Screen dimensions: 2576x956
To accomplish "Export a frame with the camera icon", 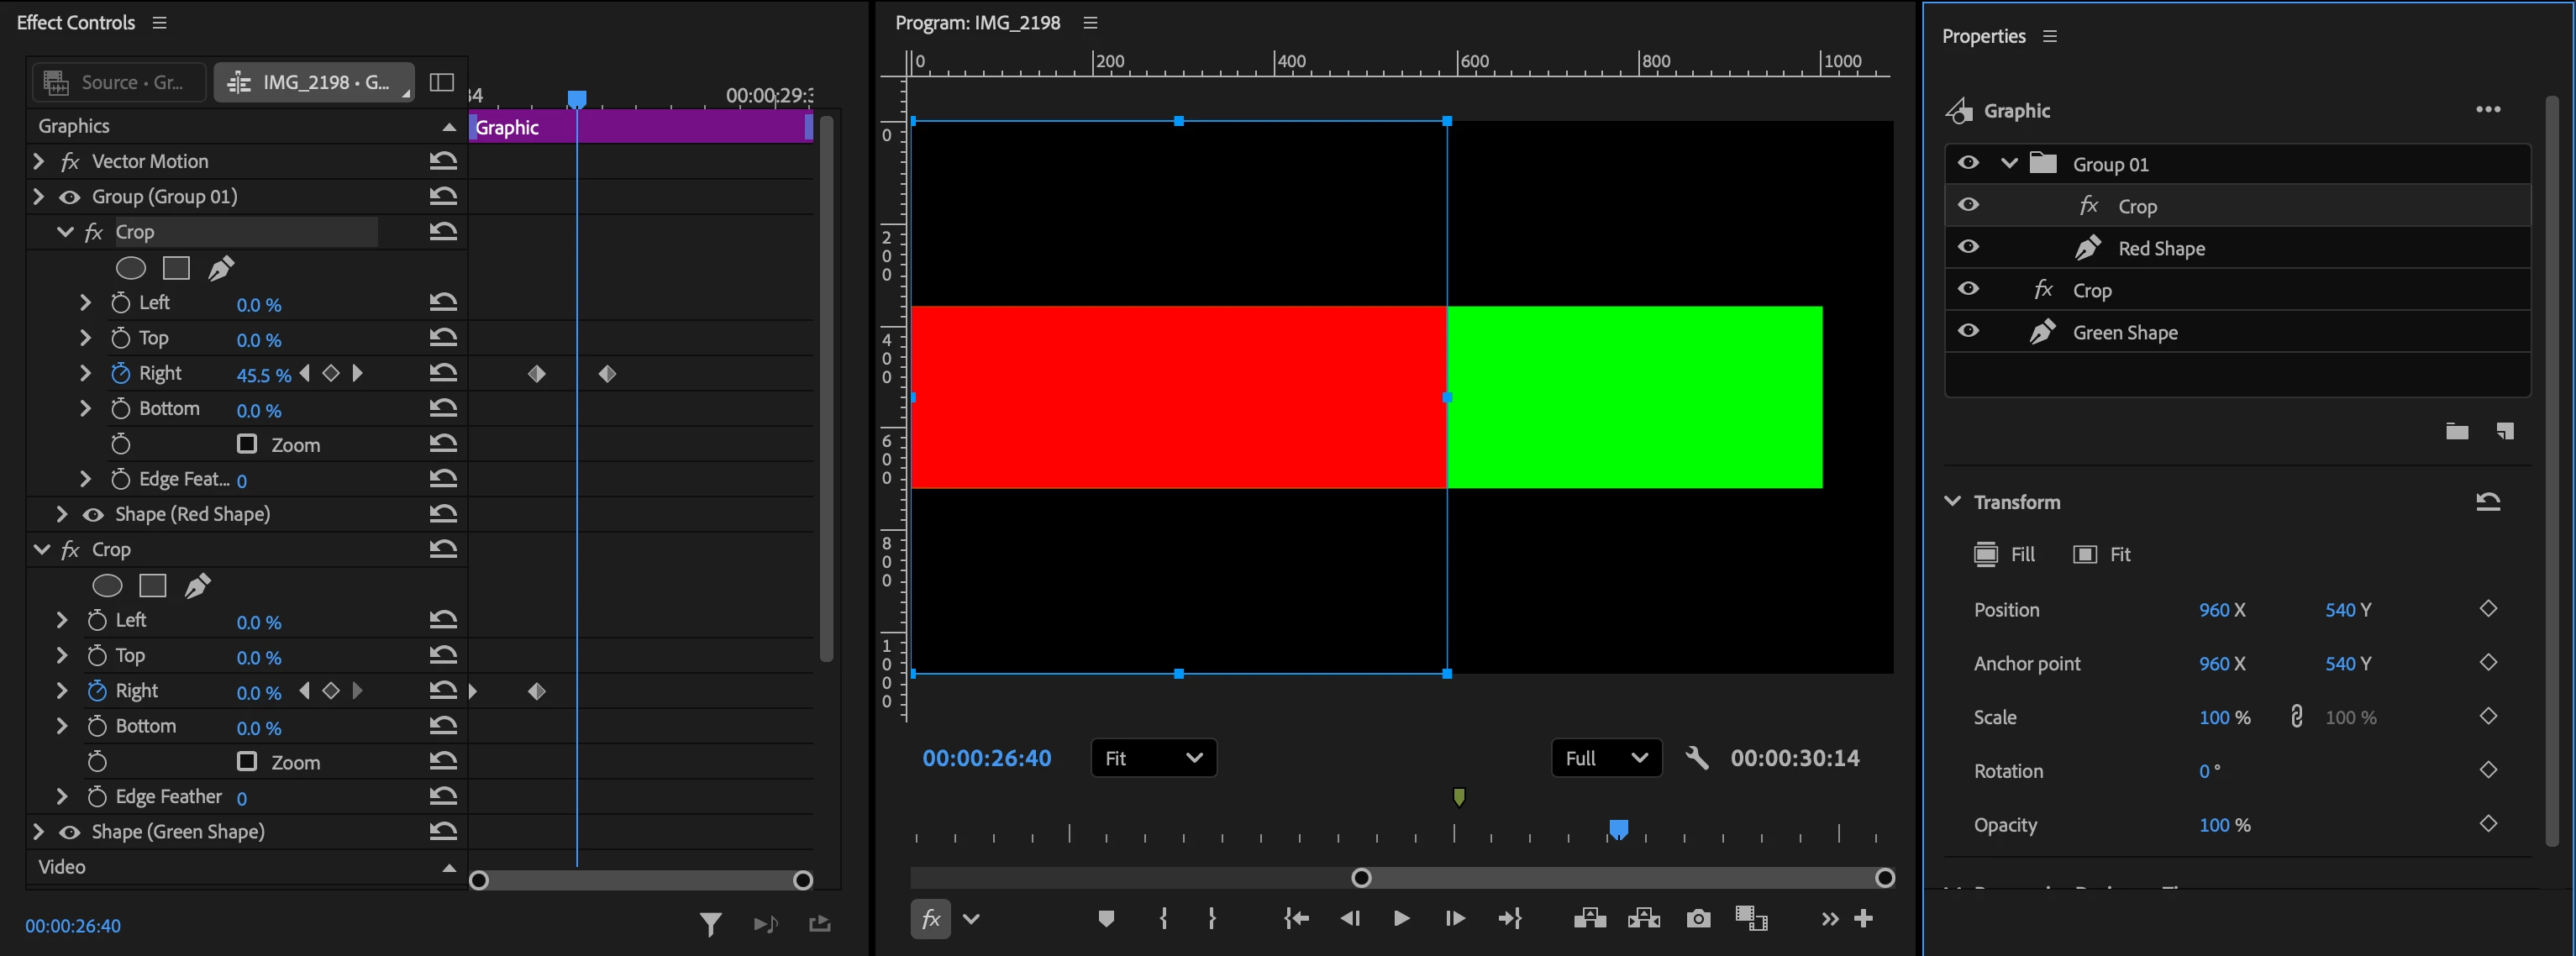I will click(x=1698, y=919).
